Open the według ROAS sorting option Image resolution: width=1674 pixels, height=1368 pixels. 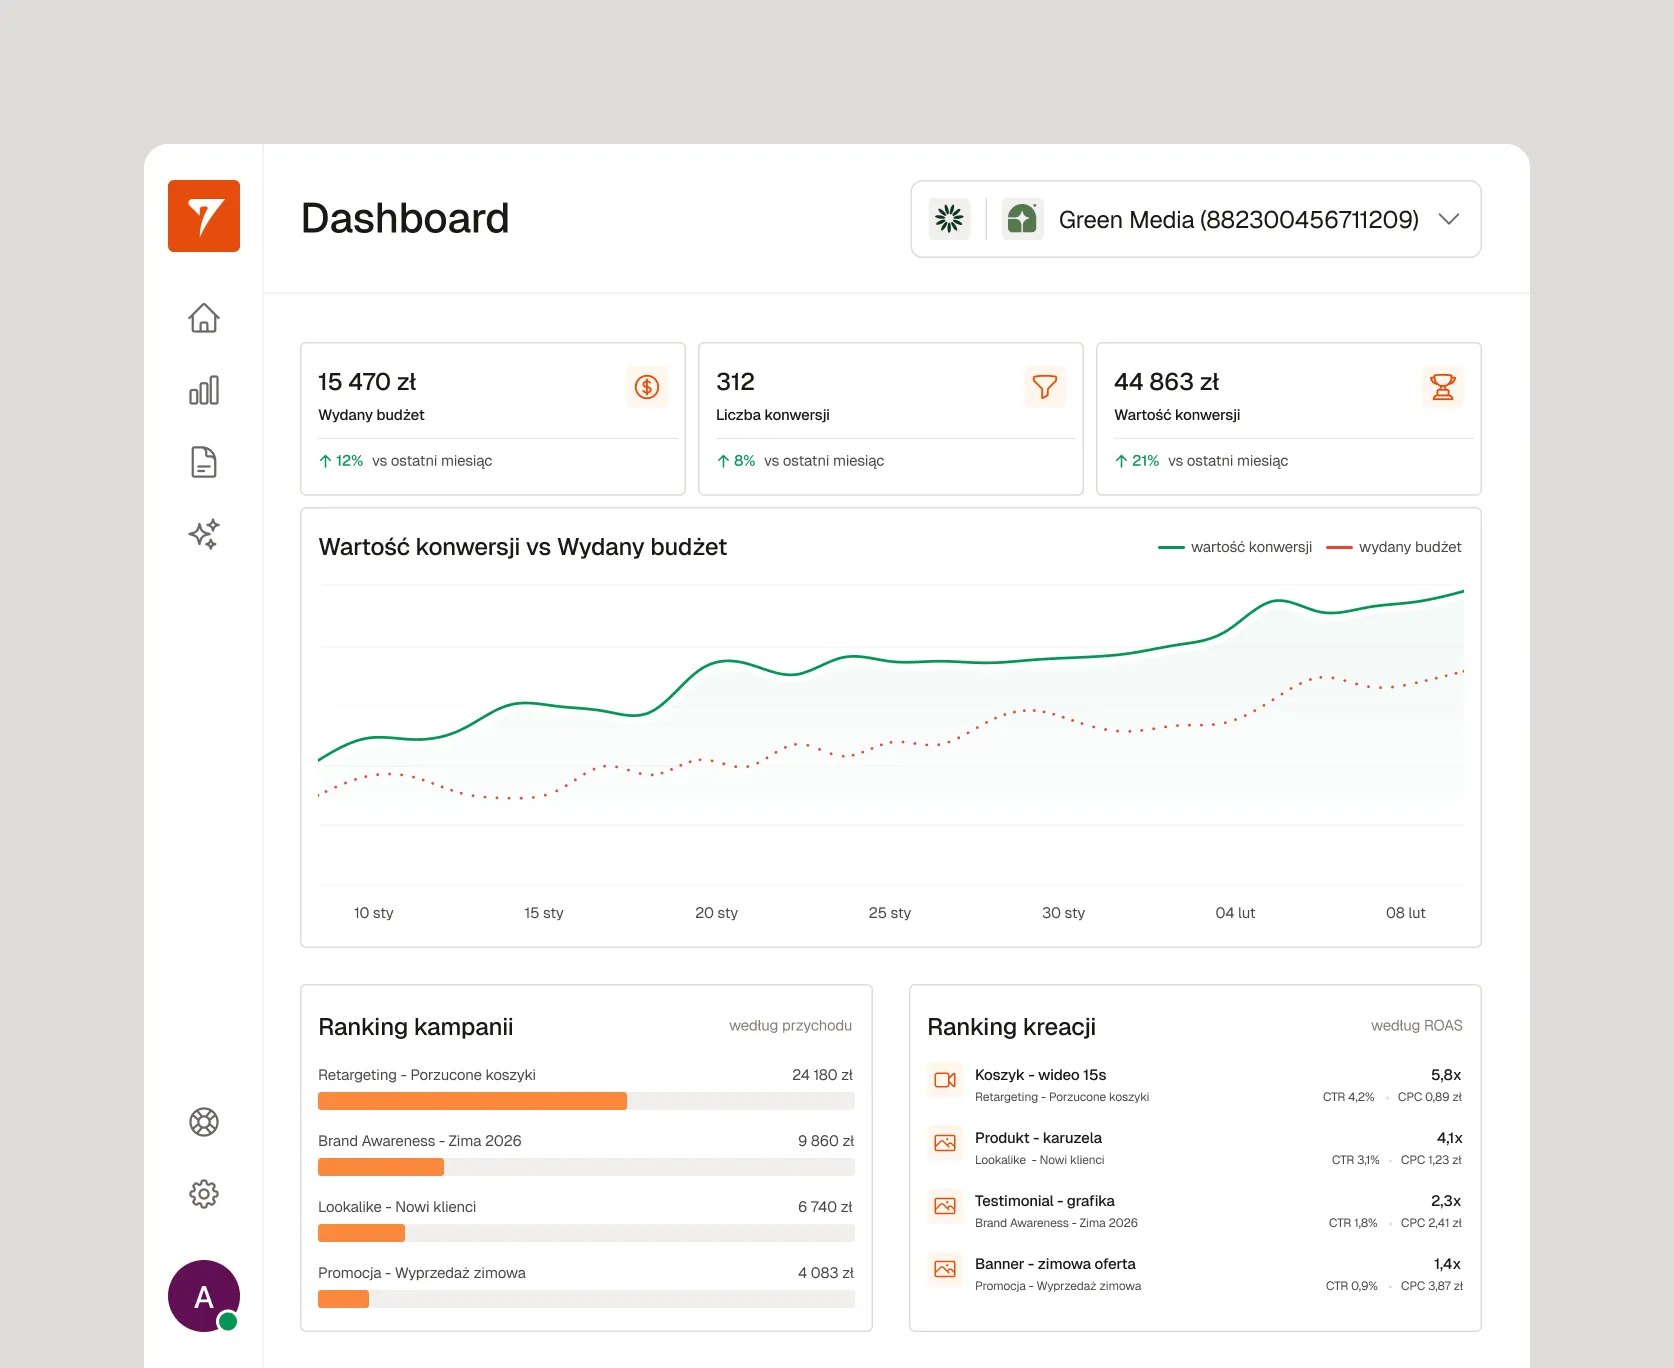click(1416, 1026)
